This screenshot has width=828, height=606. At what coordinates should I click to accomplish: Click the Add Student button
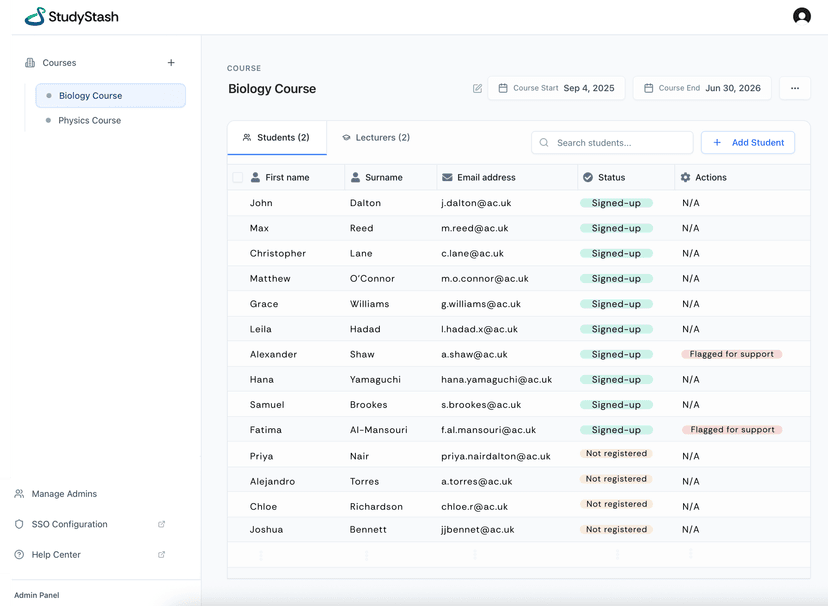pyautogui.click(x=747, y=143)
